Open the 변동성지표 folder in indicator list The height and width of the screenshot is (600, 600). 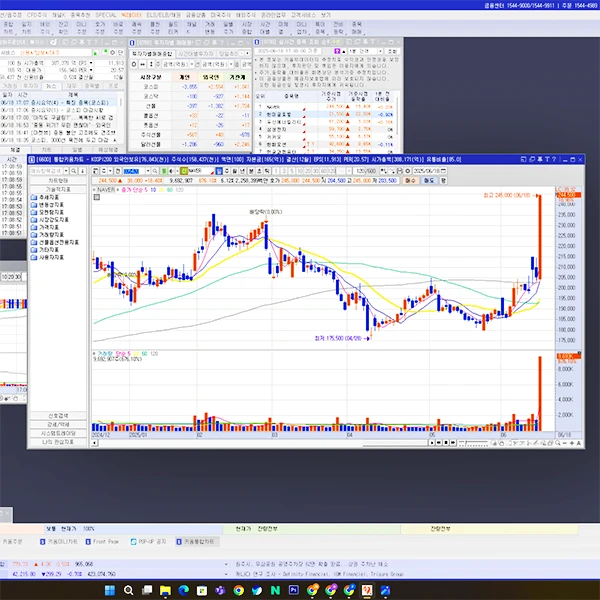[47, 205]
